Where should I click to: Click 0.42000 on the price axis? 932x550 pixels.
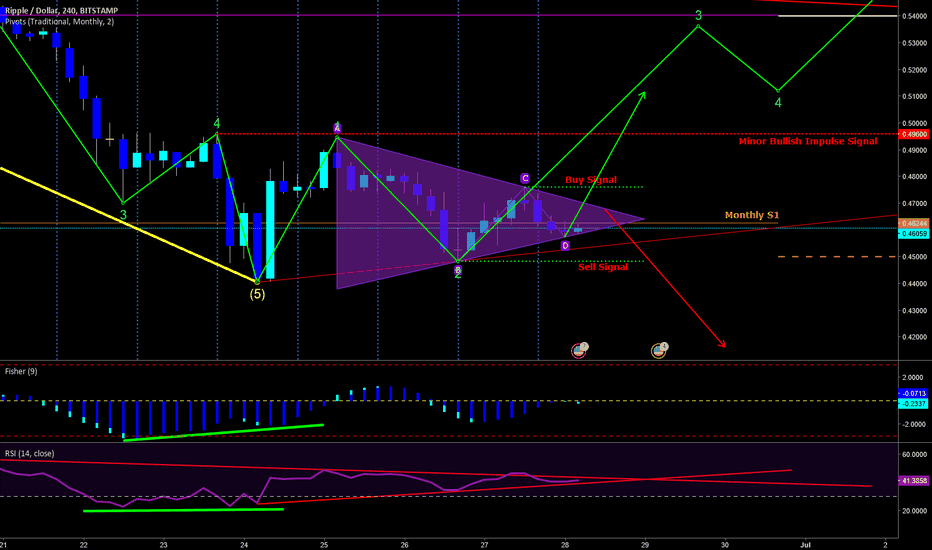[915, 337]
